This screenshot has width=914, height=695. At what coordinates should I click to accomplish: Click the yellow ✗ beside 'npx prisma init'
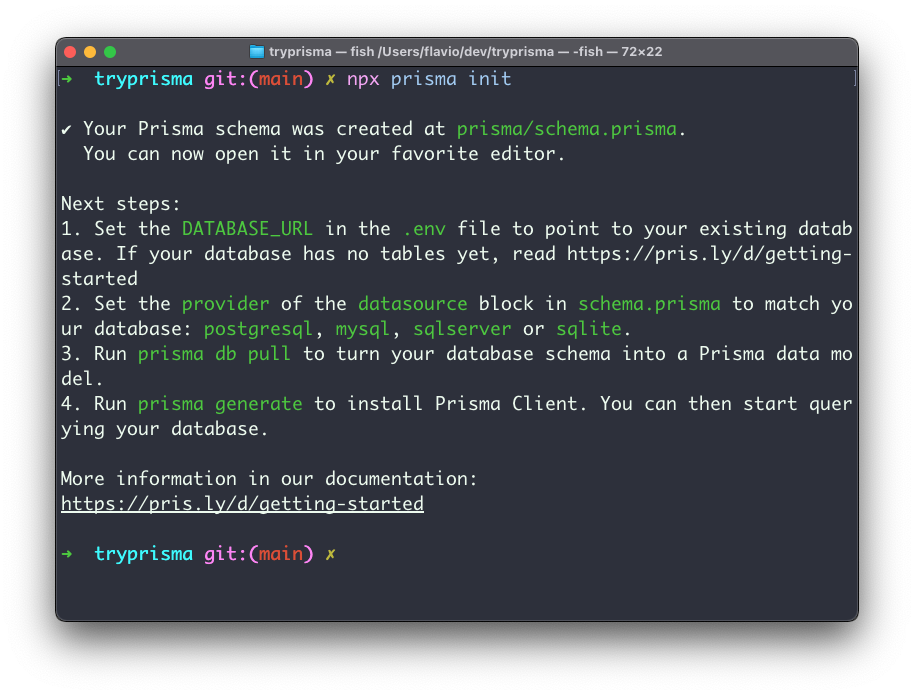(x=331, y=79)
